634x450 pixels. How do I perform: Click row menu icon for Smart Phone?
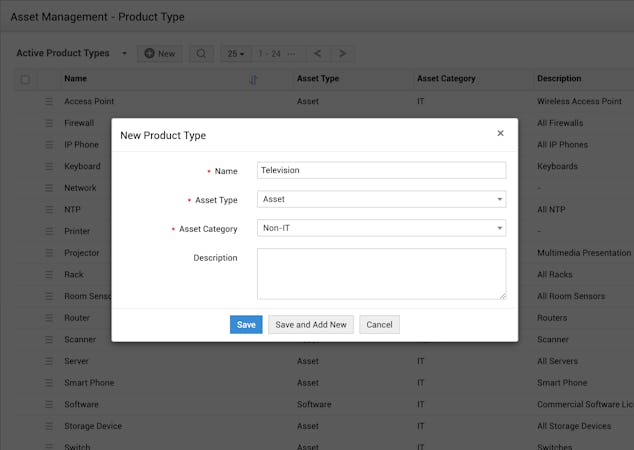[48, 383]
